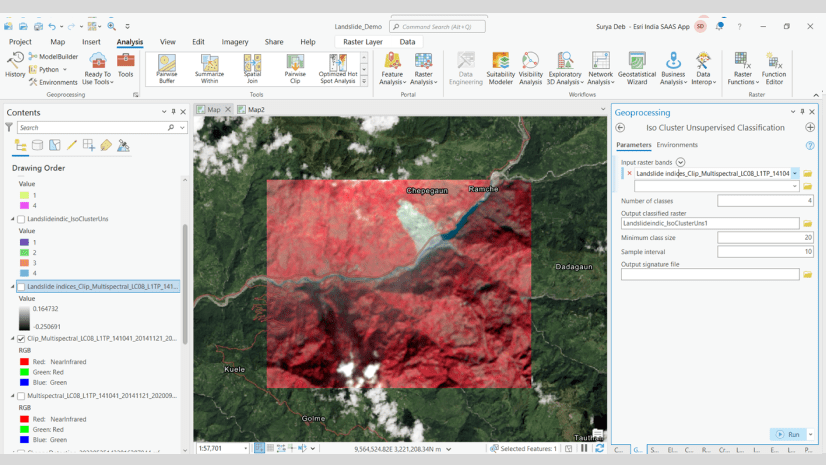
Task: Open the Project tab
Action: [20, 42]
